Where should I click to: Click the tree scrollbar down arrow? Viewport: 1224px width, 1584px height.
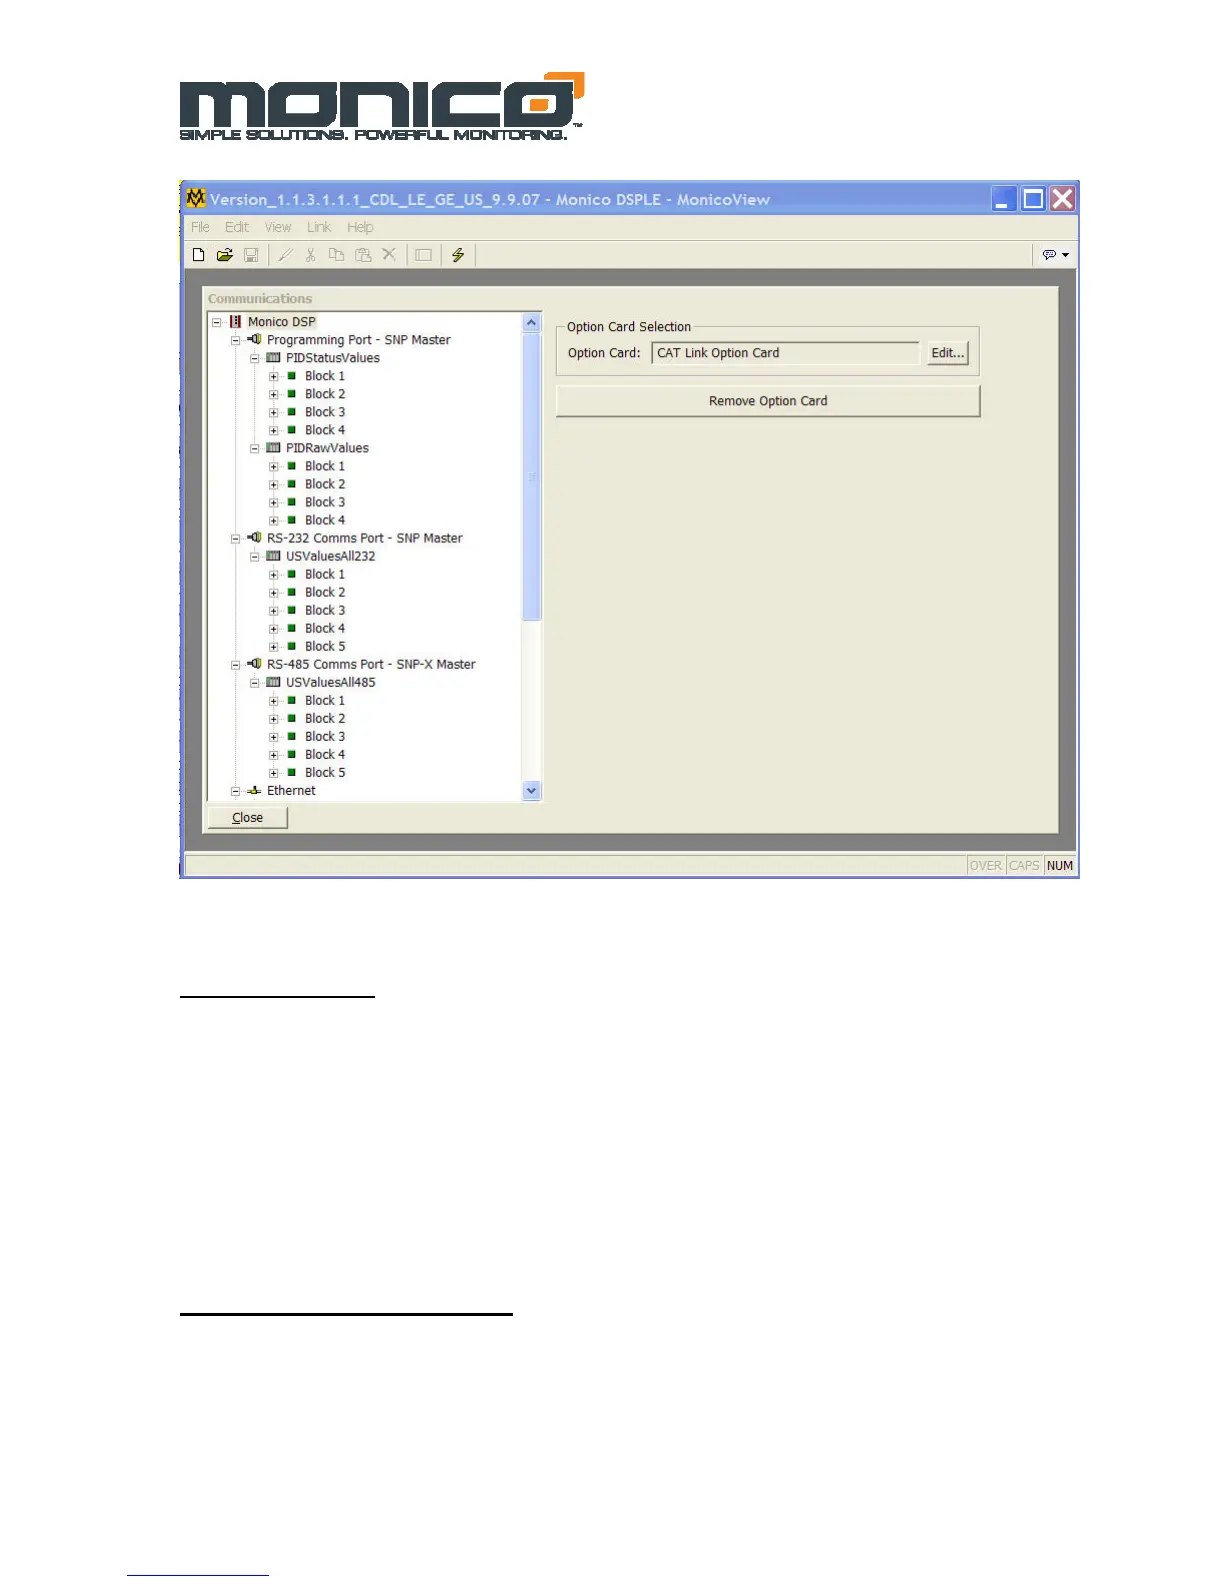pyautogui.click(x=532, y=790)
